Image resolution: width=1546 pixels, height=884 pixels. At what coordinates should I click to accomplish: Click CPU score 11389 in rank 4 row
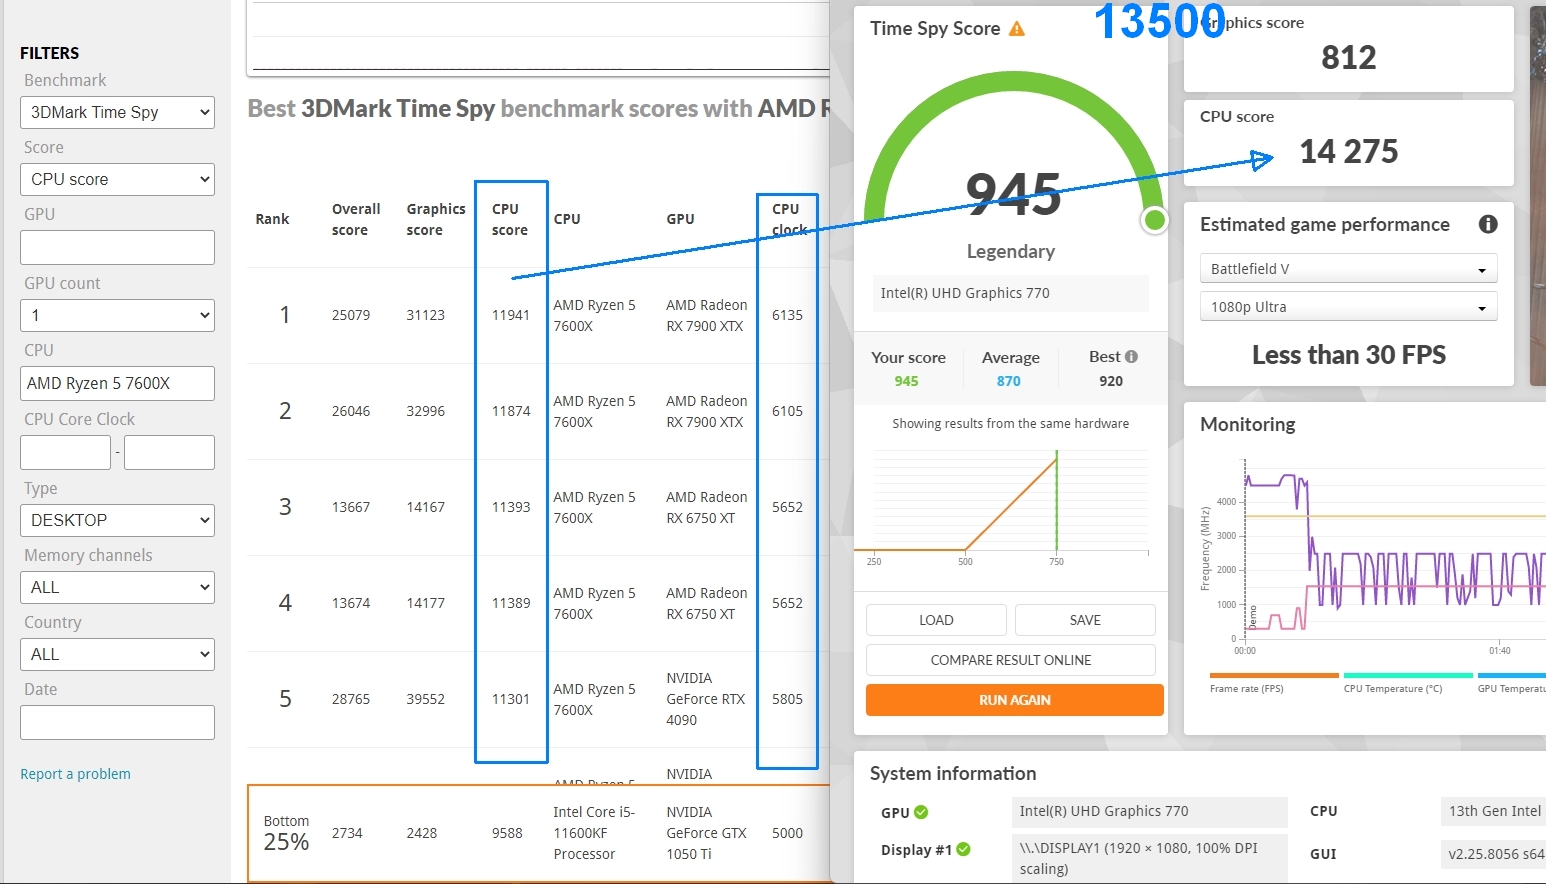coord(510,603)
